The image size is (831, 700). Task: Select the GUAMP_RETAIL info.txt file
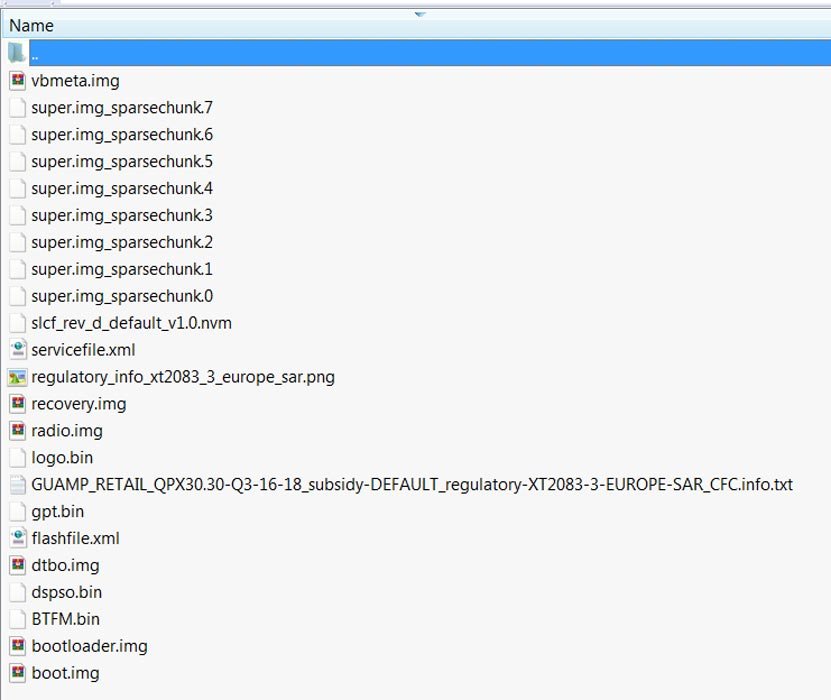click(411, 485)
